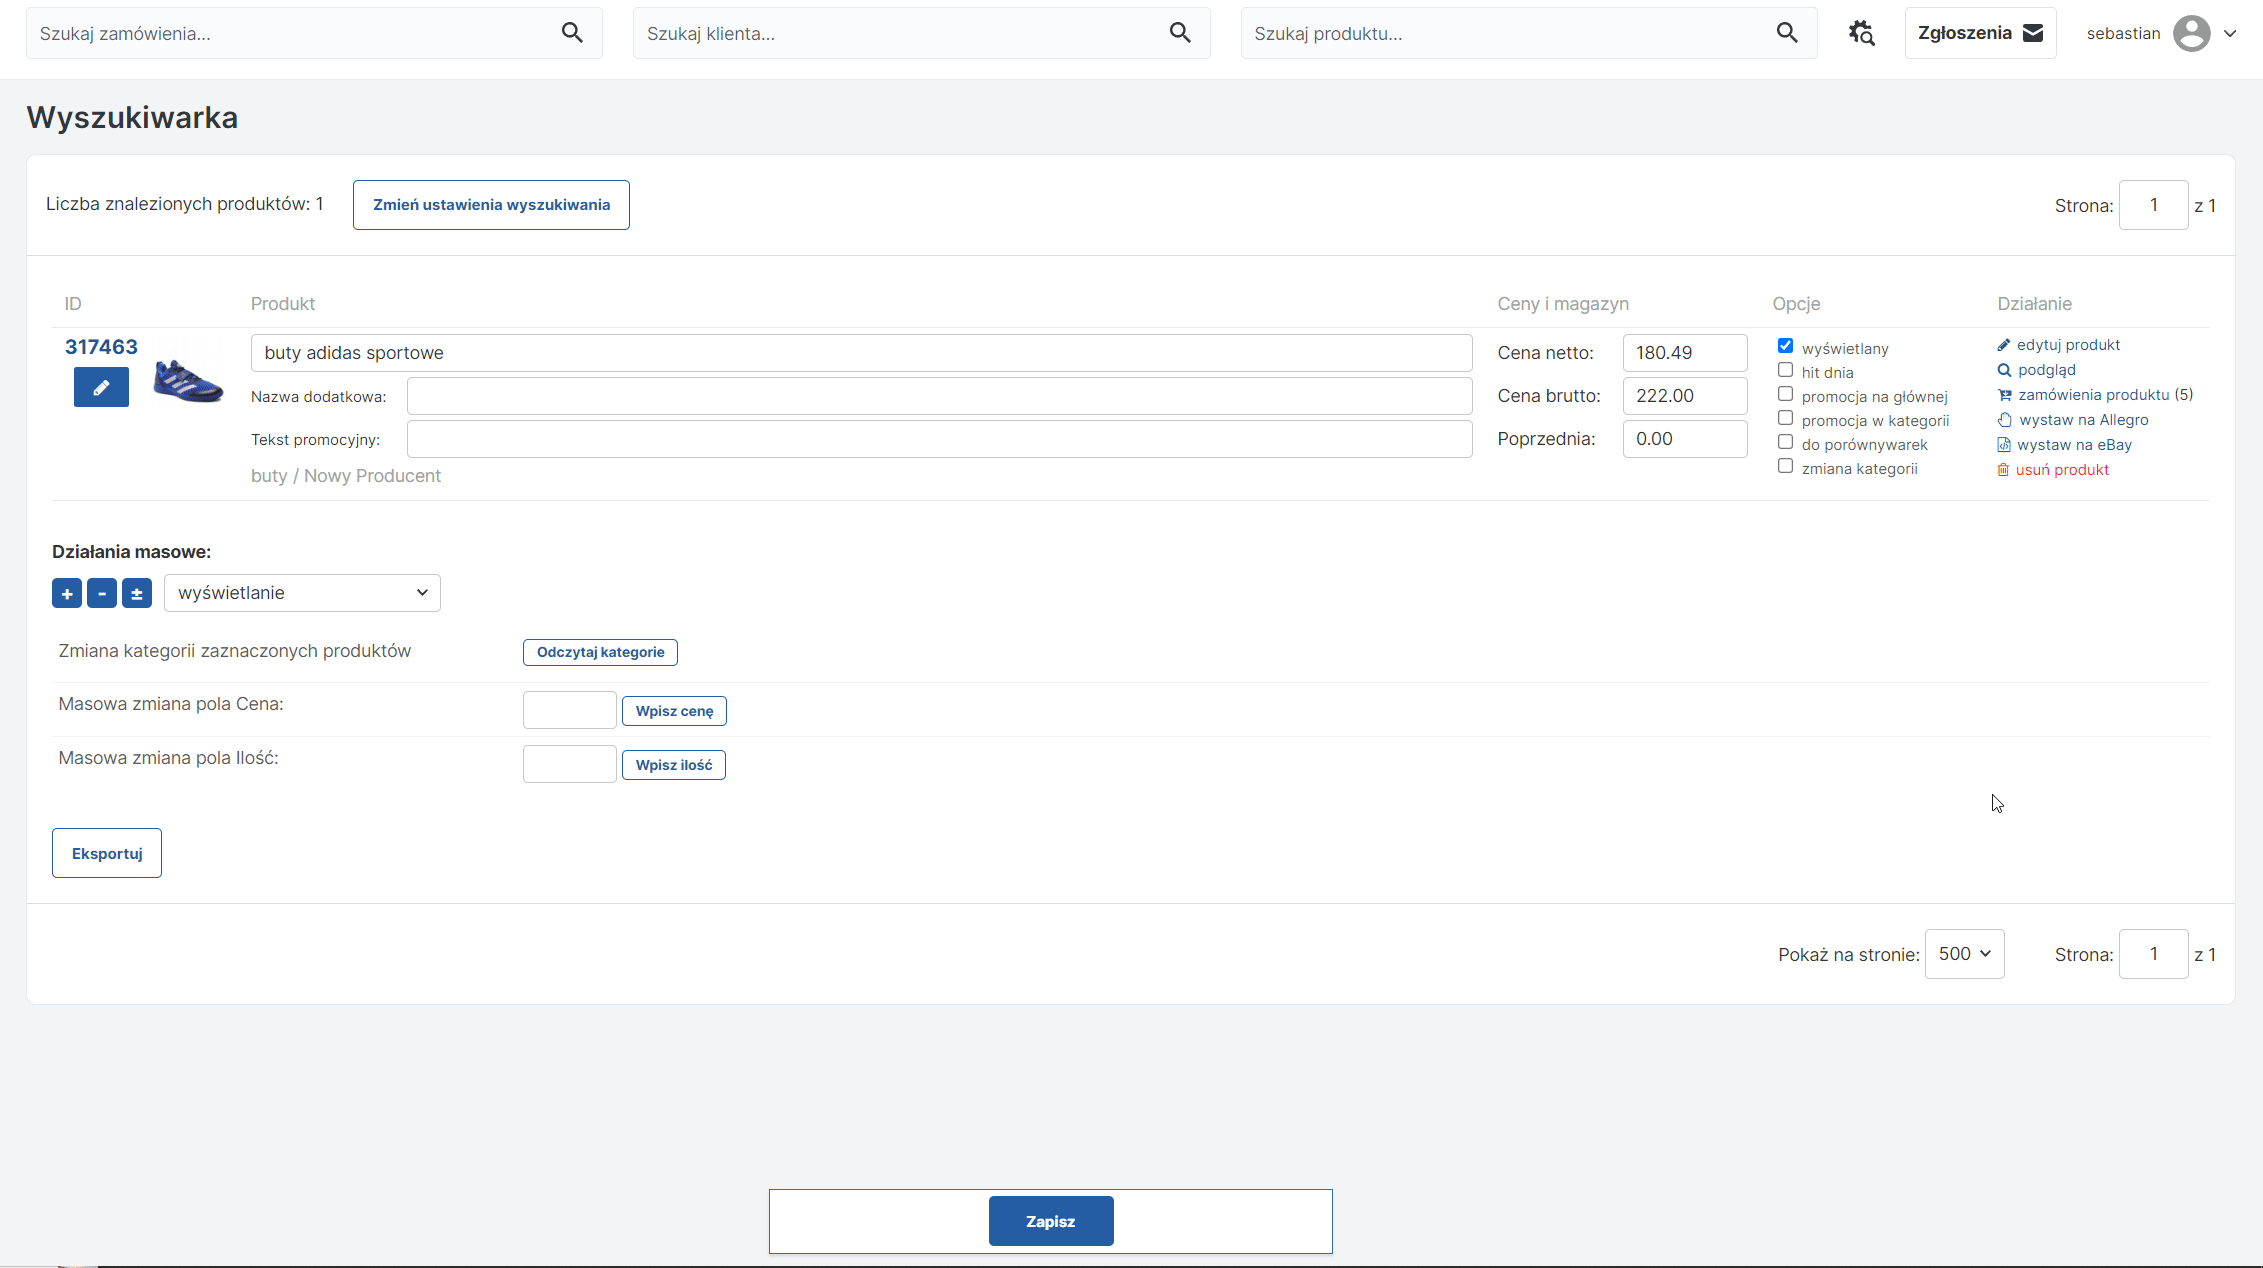
Task: Click the product search magnifier icon
Action: point(1787,33)
